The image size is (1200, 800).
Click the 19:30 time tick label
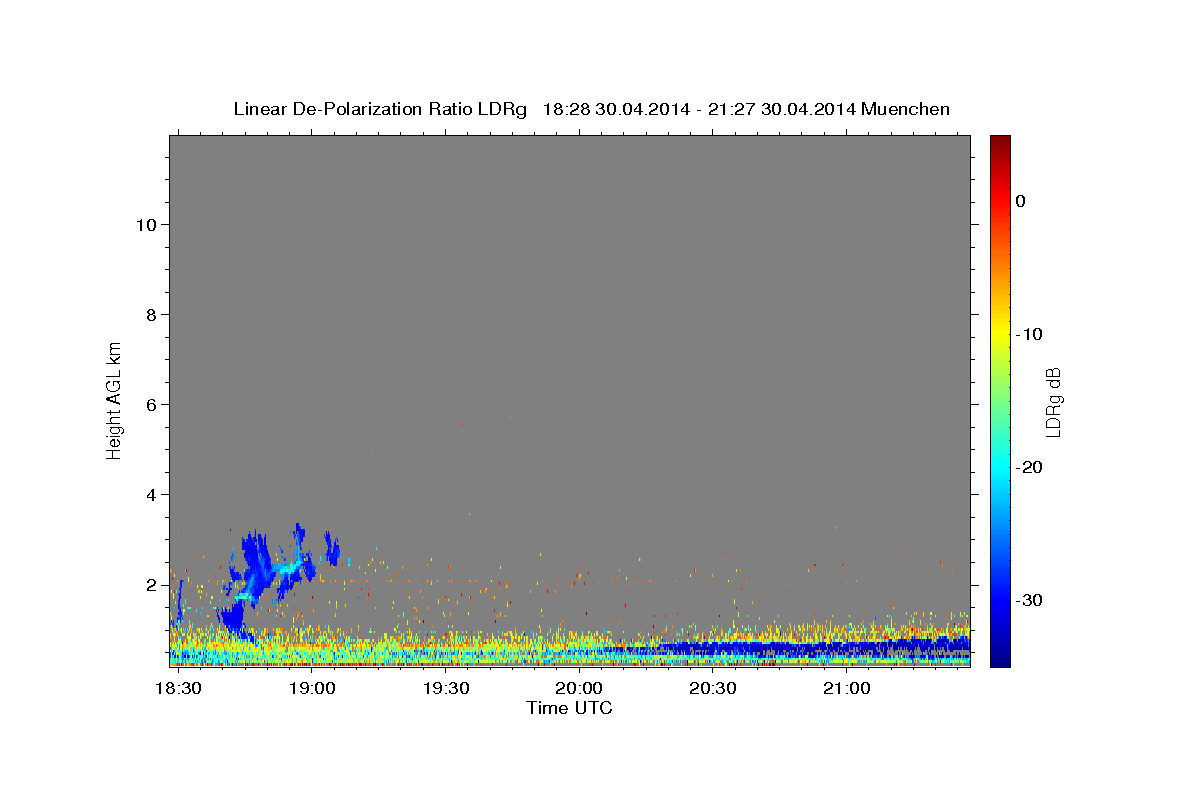[446, 689]
